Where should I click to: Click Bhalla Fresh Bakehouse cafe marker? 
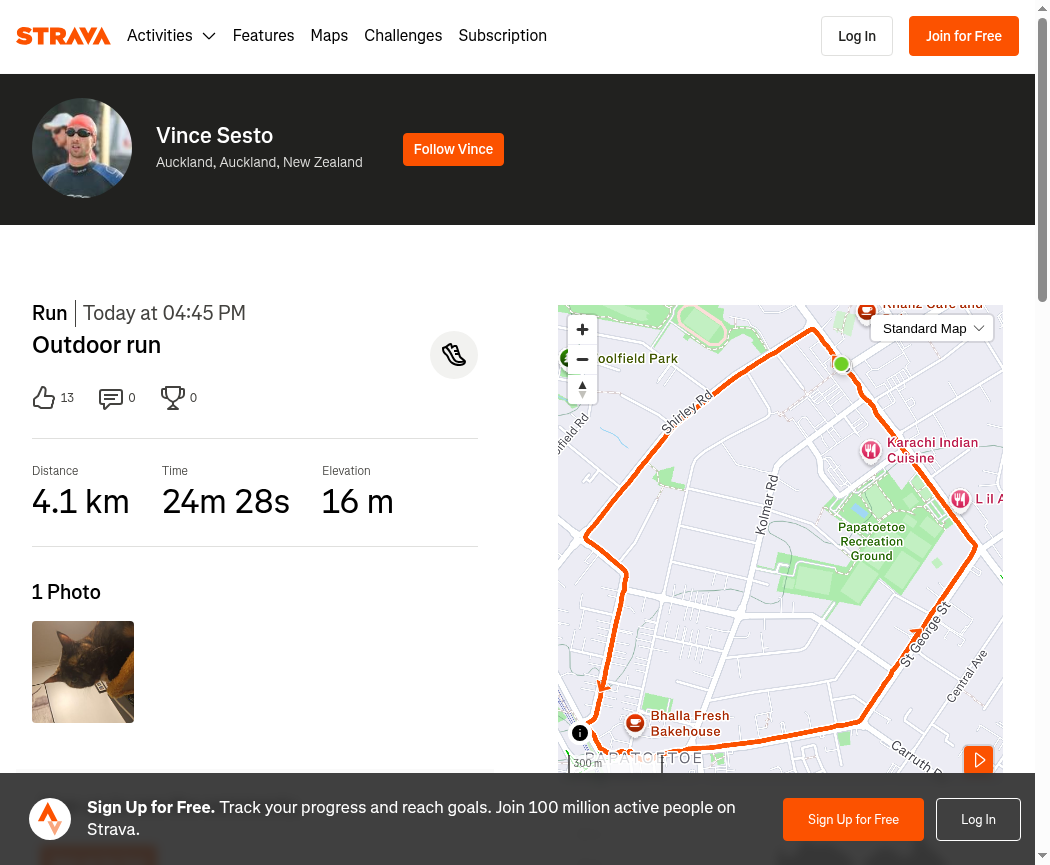(x=635, y=723)
